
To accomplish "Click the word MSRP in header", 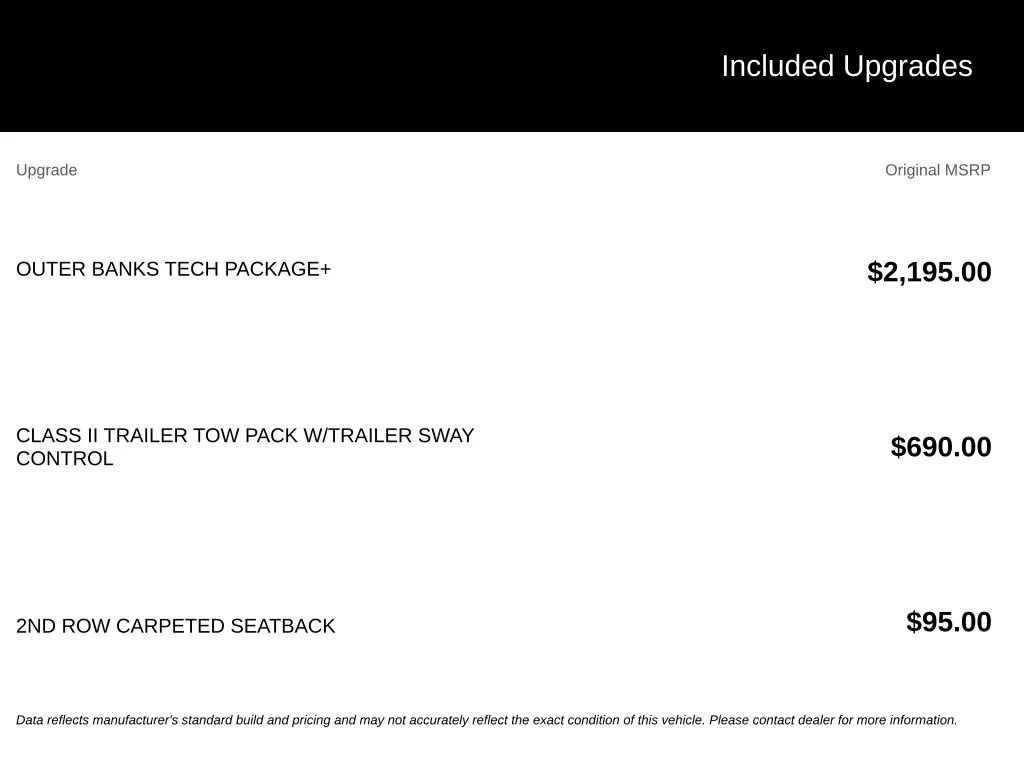I will (967, 170).
